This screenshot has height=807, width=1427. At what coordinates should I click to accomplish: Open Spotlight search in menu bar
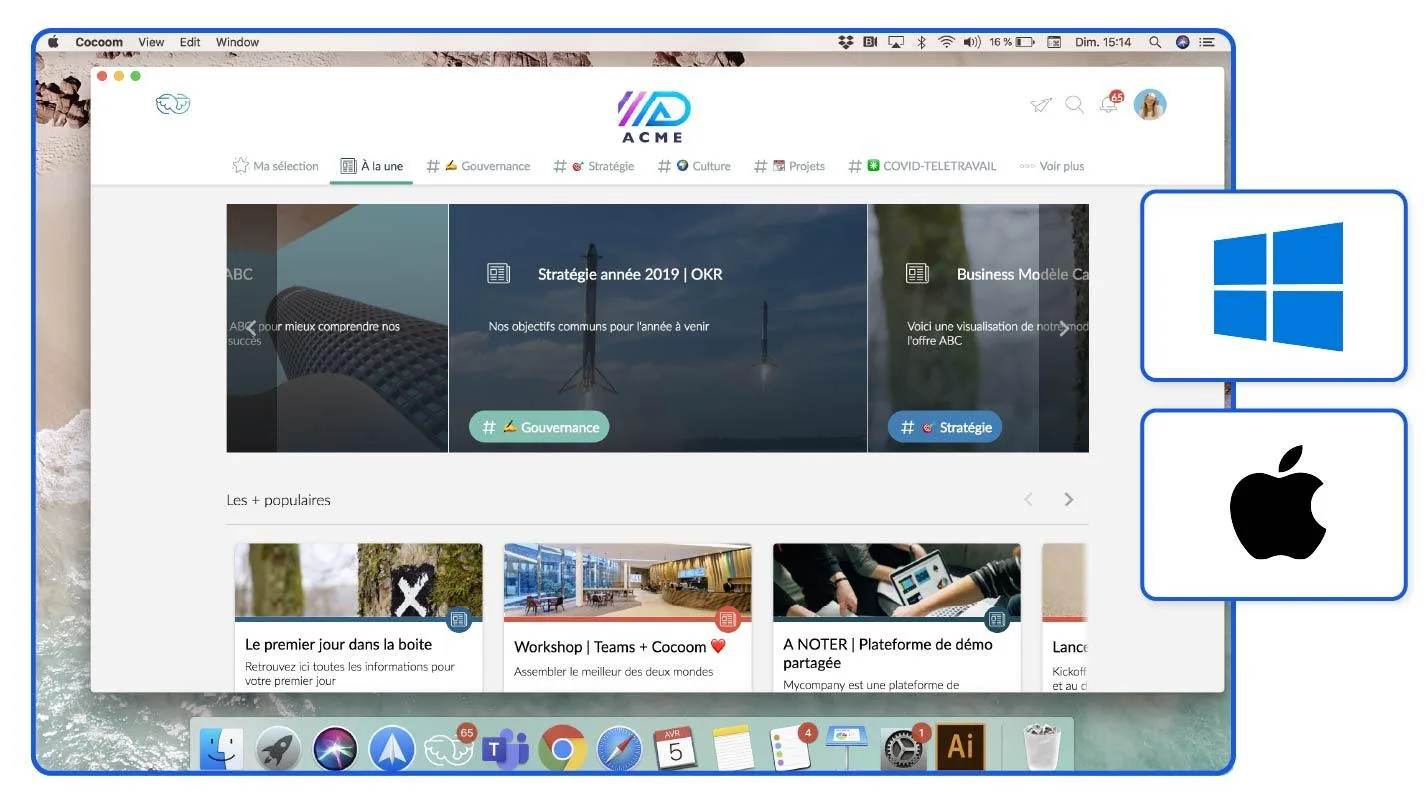pyautogui.click(x=1155, y=42)
